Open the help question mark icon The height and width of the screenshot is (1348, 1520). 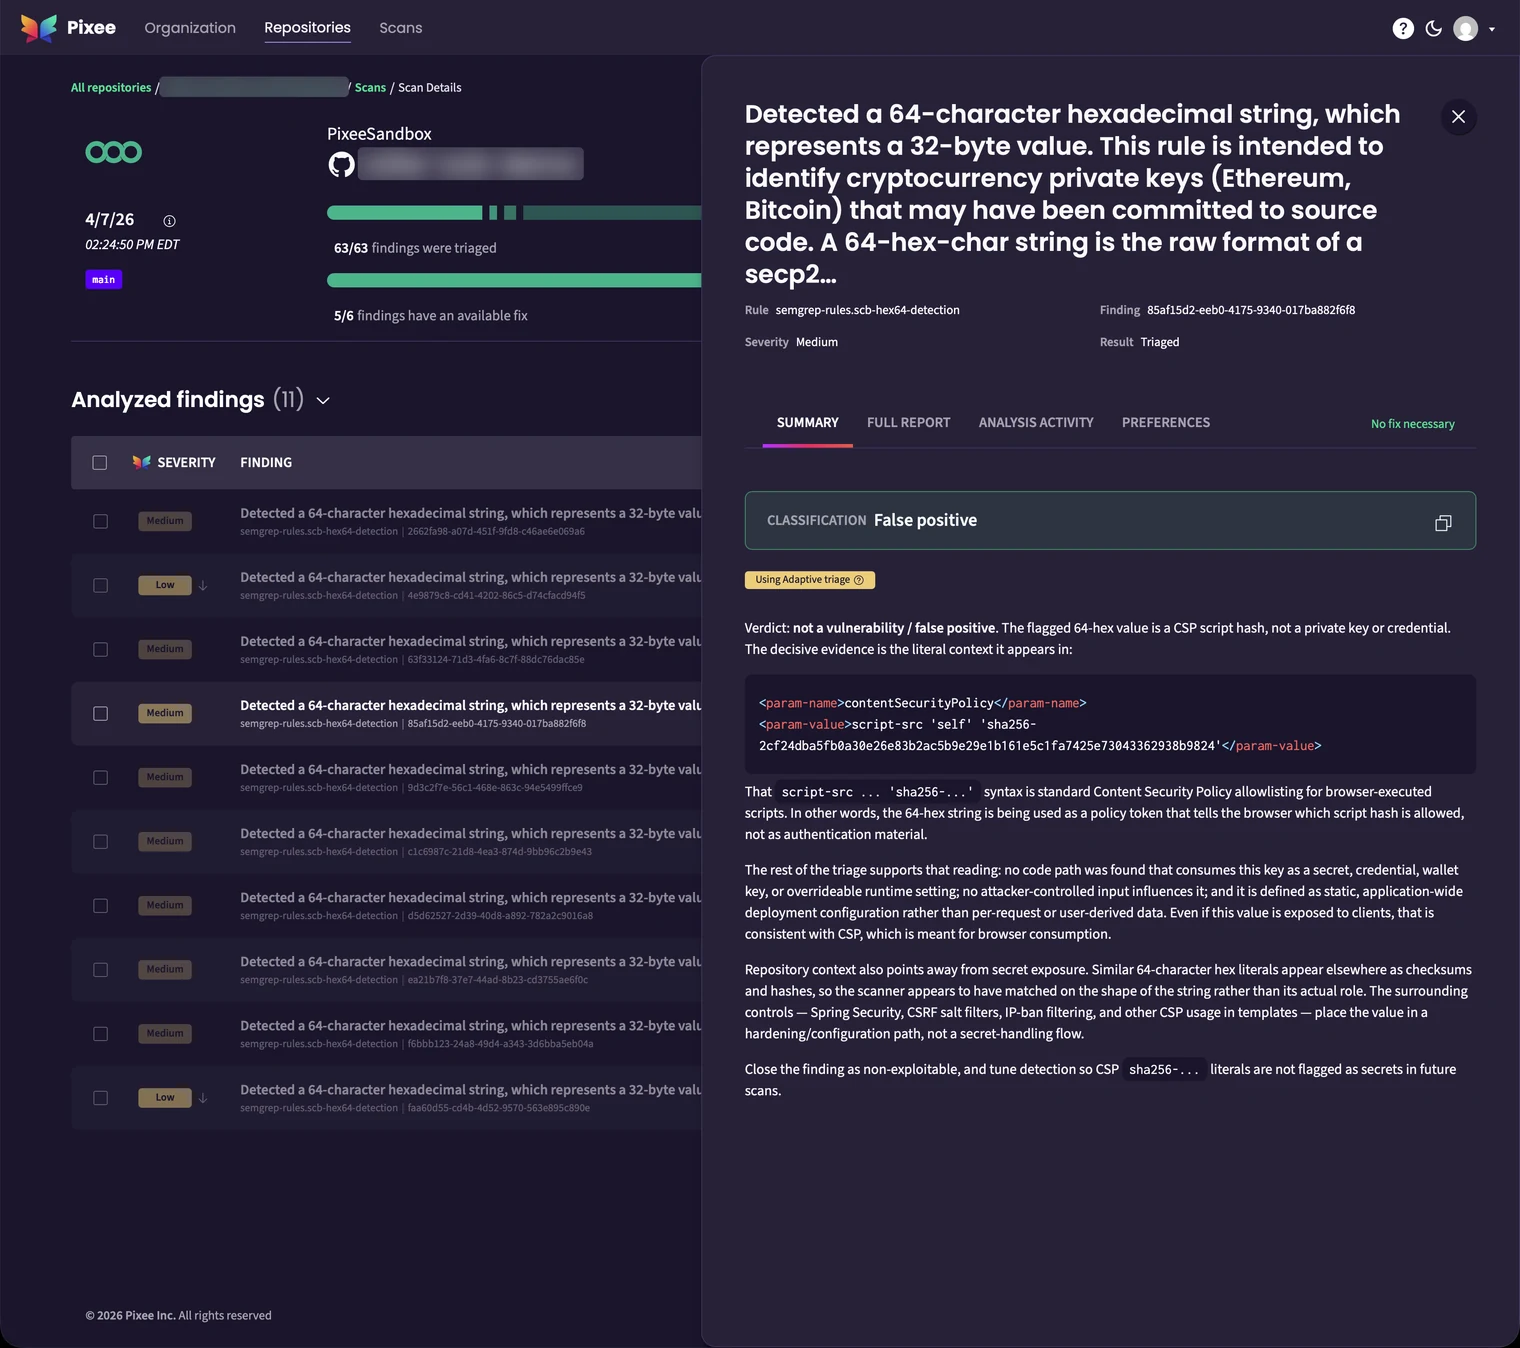(x=1403, y=29)
